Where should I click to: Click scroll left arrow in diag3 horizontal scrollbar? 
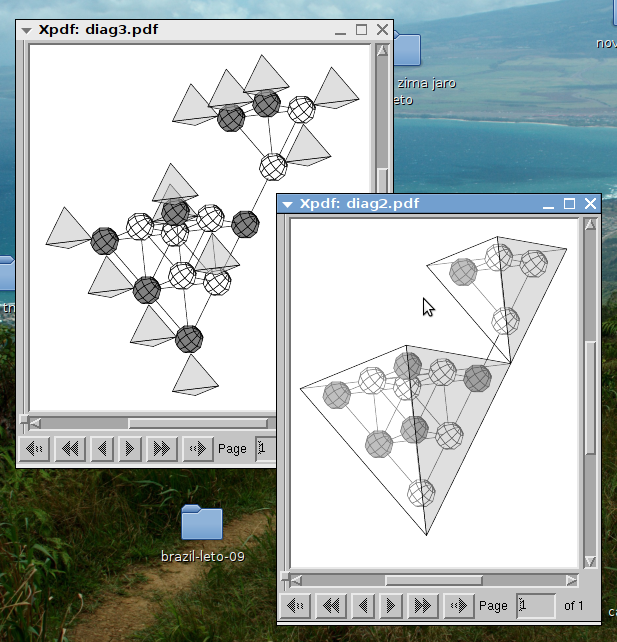click(x=35, y=423)
